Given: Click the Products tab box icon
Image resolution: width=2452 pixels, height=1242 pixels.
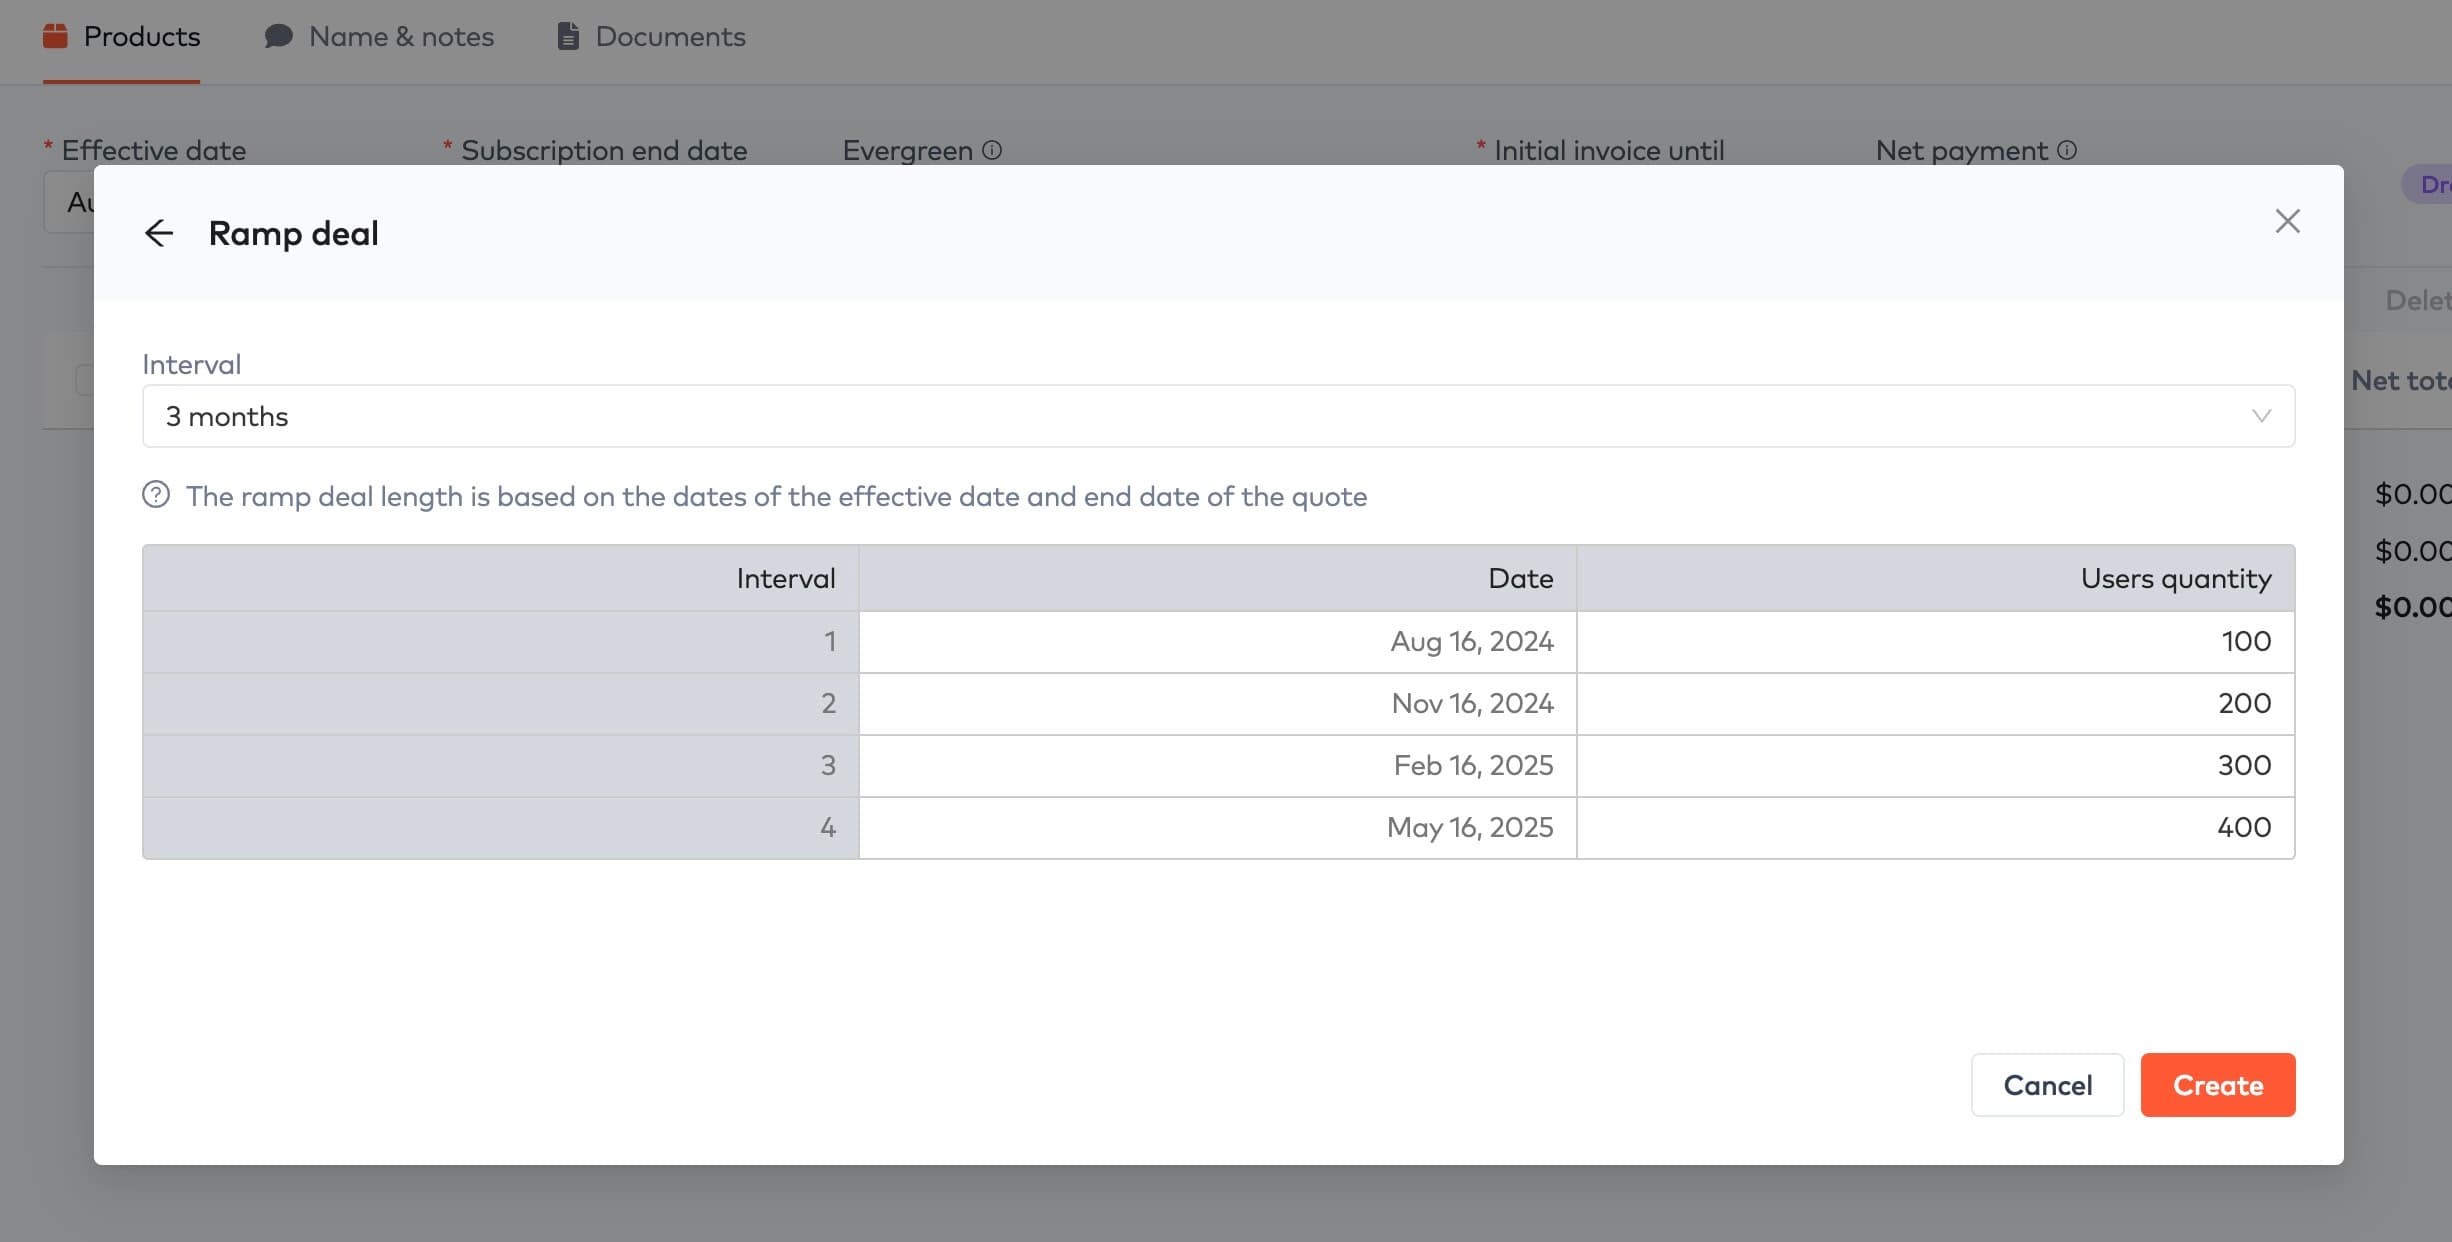Looking at the screenshot, I should [56, 37].
